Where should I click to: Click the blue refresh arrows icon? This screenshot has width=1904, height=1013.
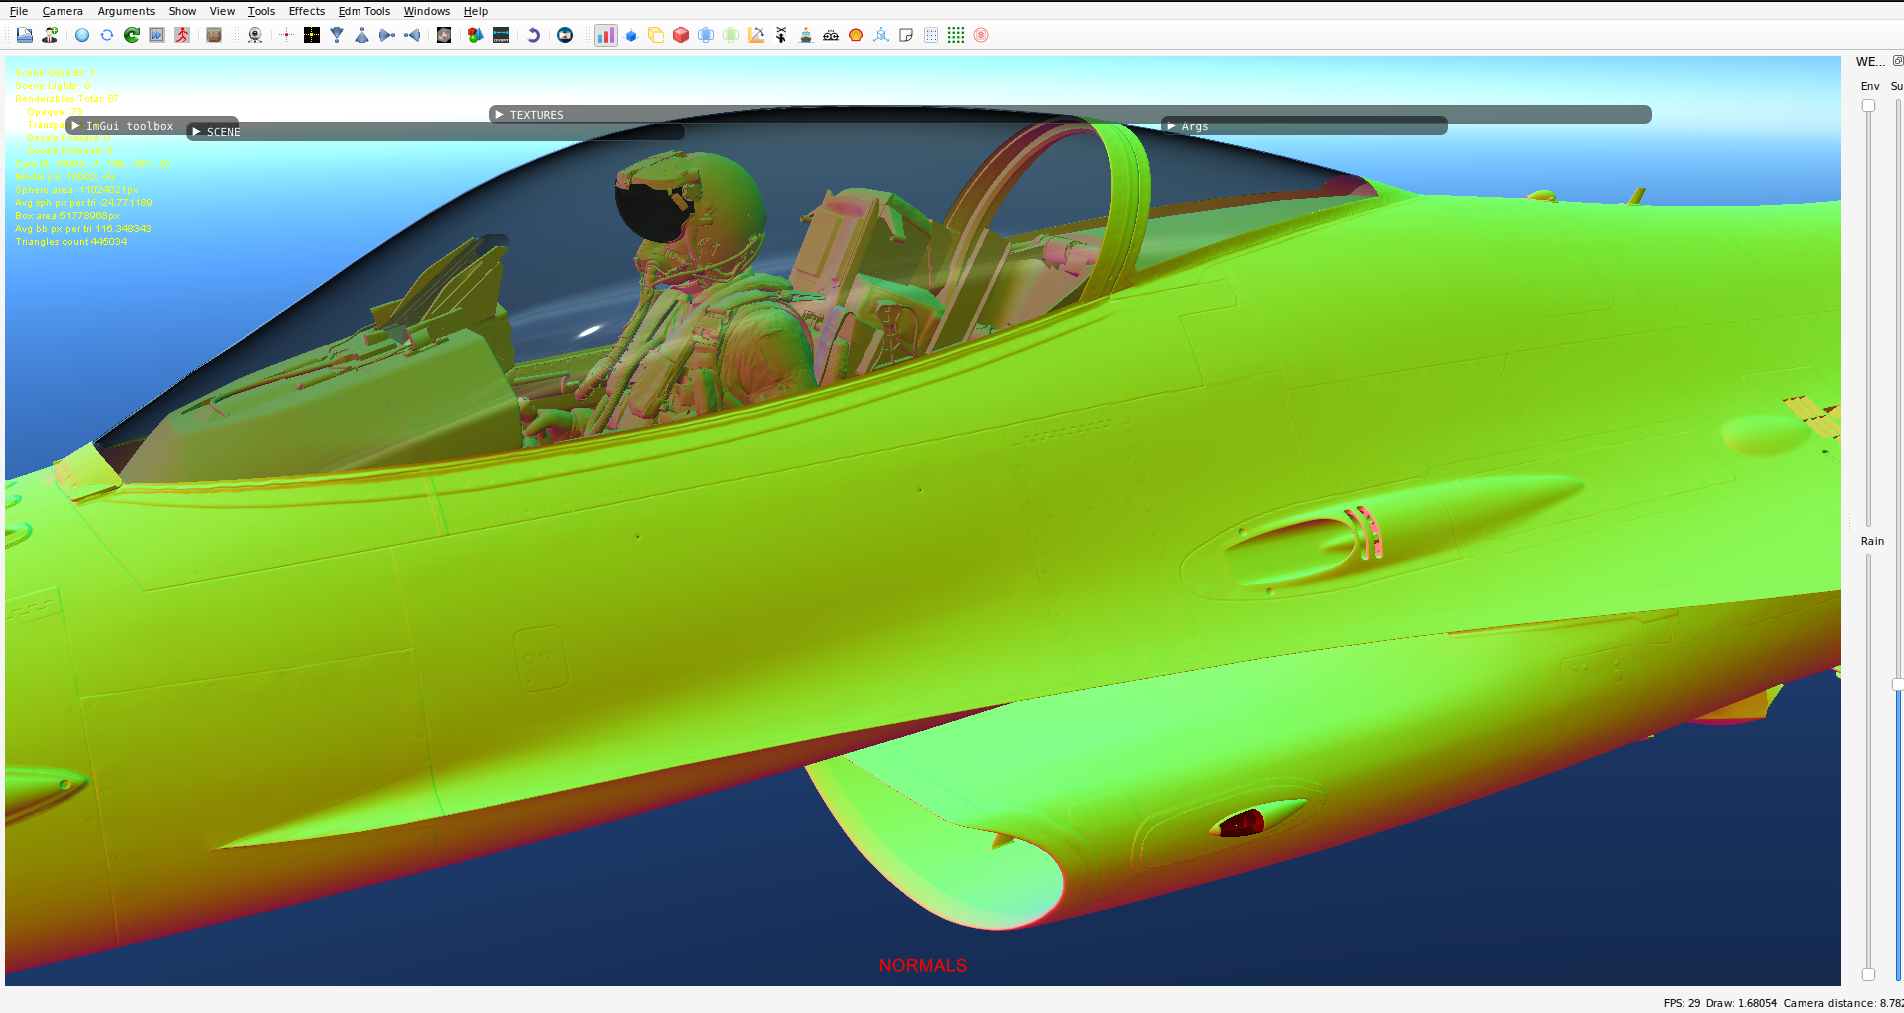(107, 35)
